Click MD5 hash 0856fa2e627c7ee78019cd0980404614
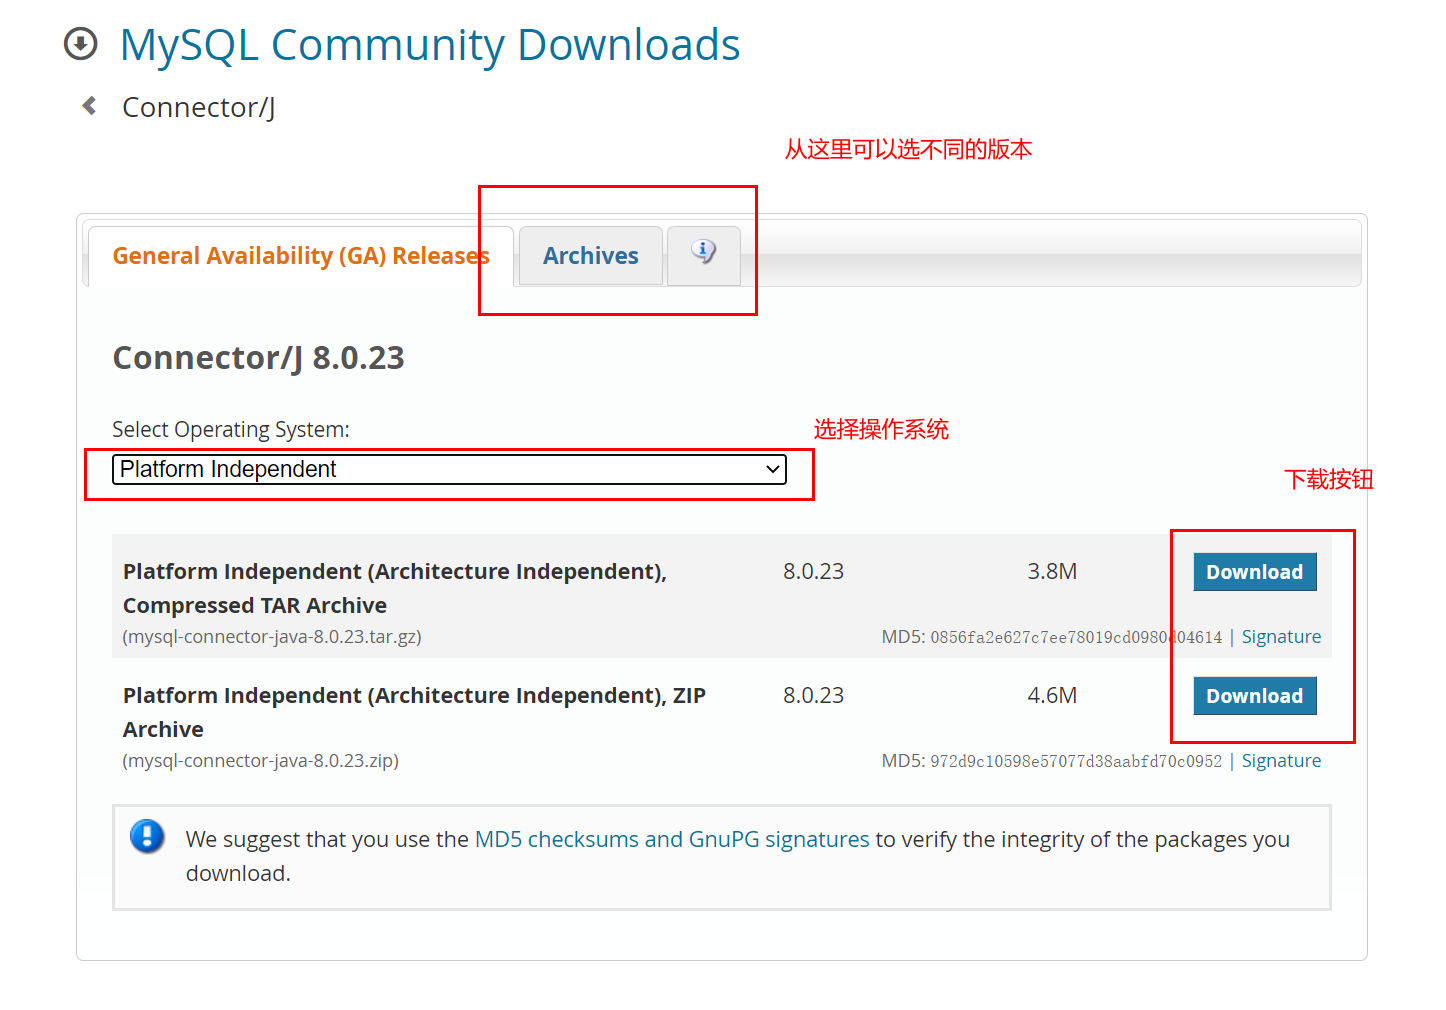 point(1076,637)
